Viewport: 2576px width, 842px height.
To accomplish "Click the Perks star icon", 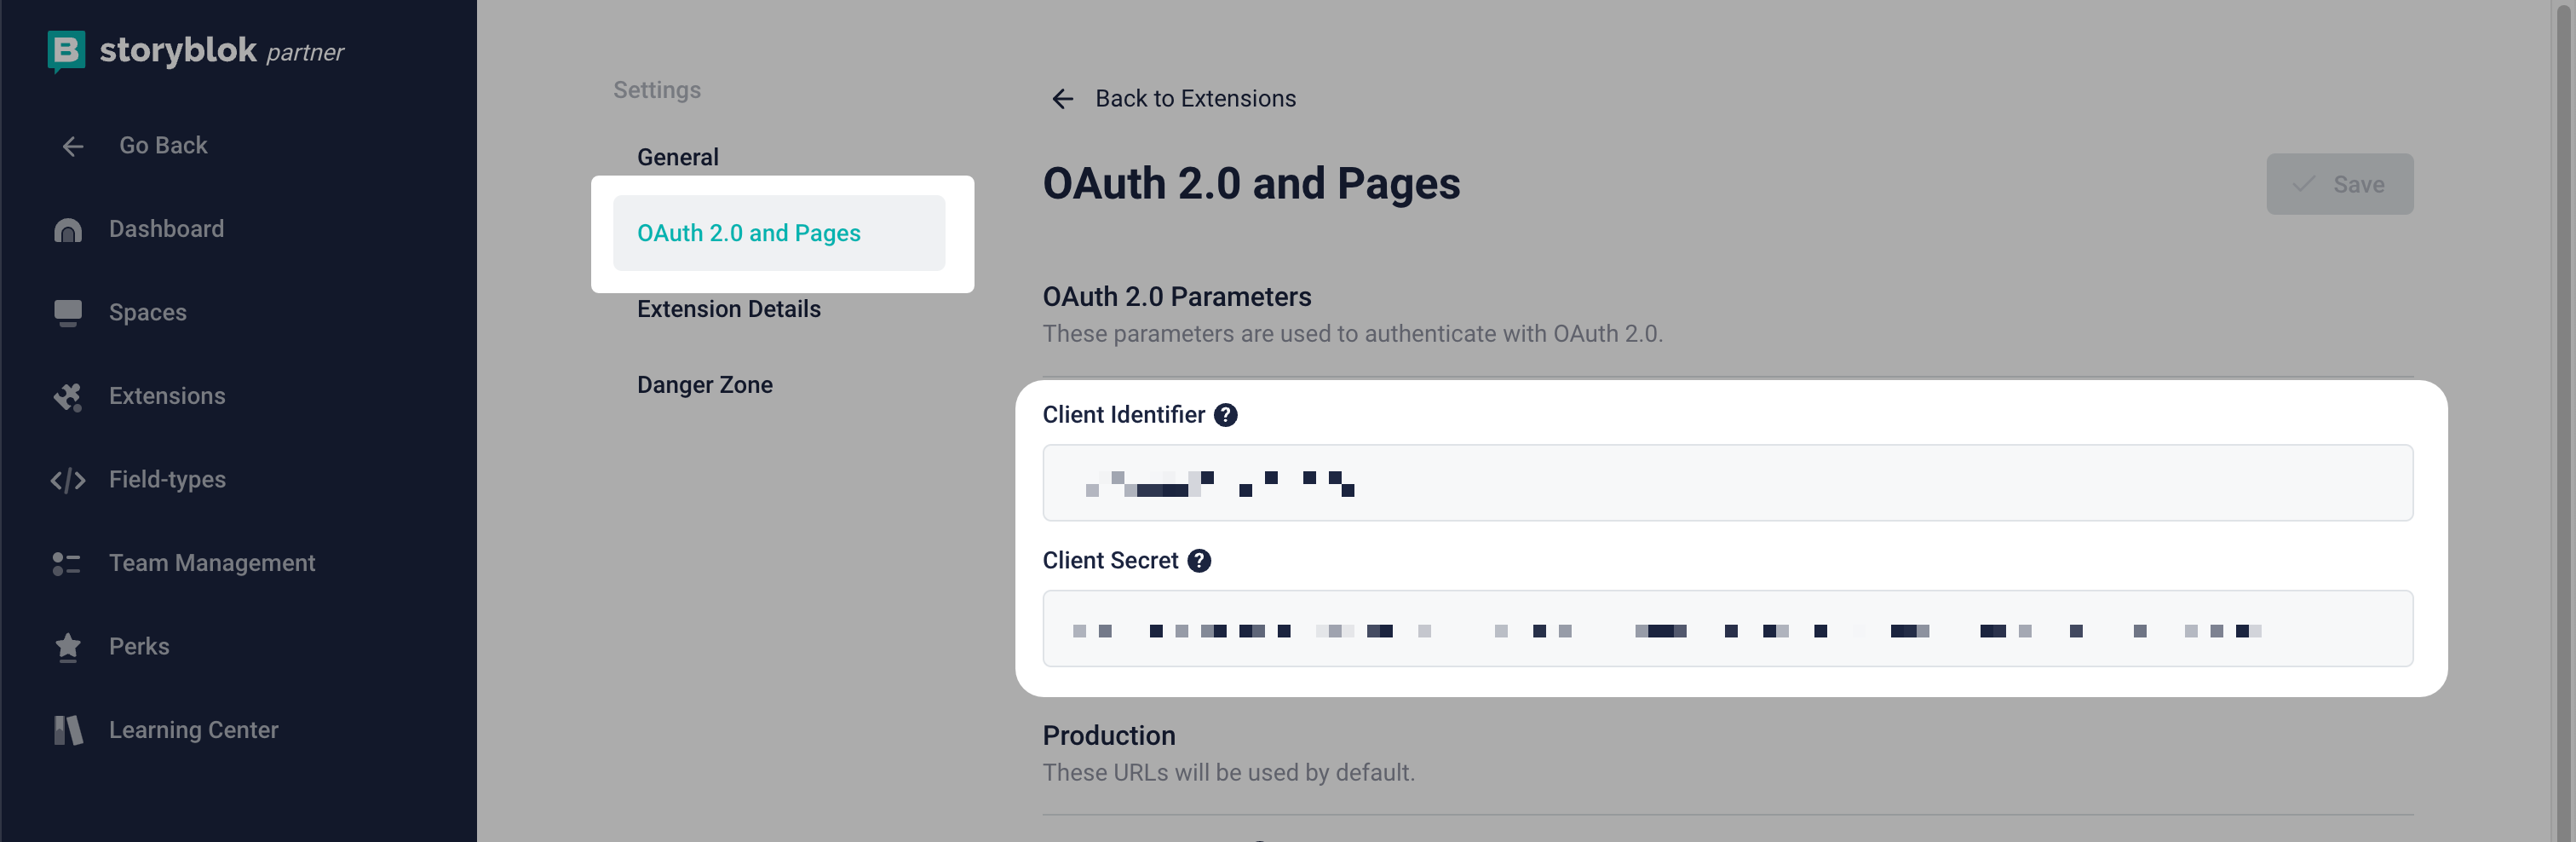I will point(67,647).
